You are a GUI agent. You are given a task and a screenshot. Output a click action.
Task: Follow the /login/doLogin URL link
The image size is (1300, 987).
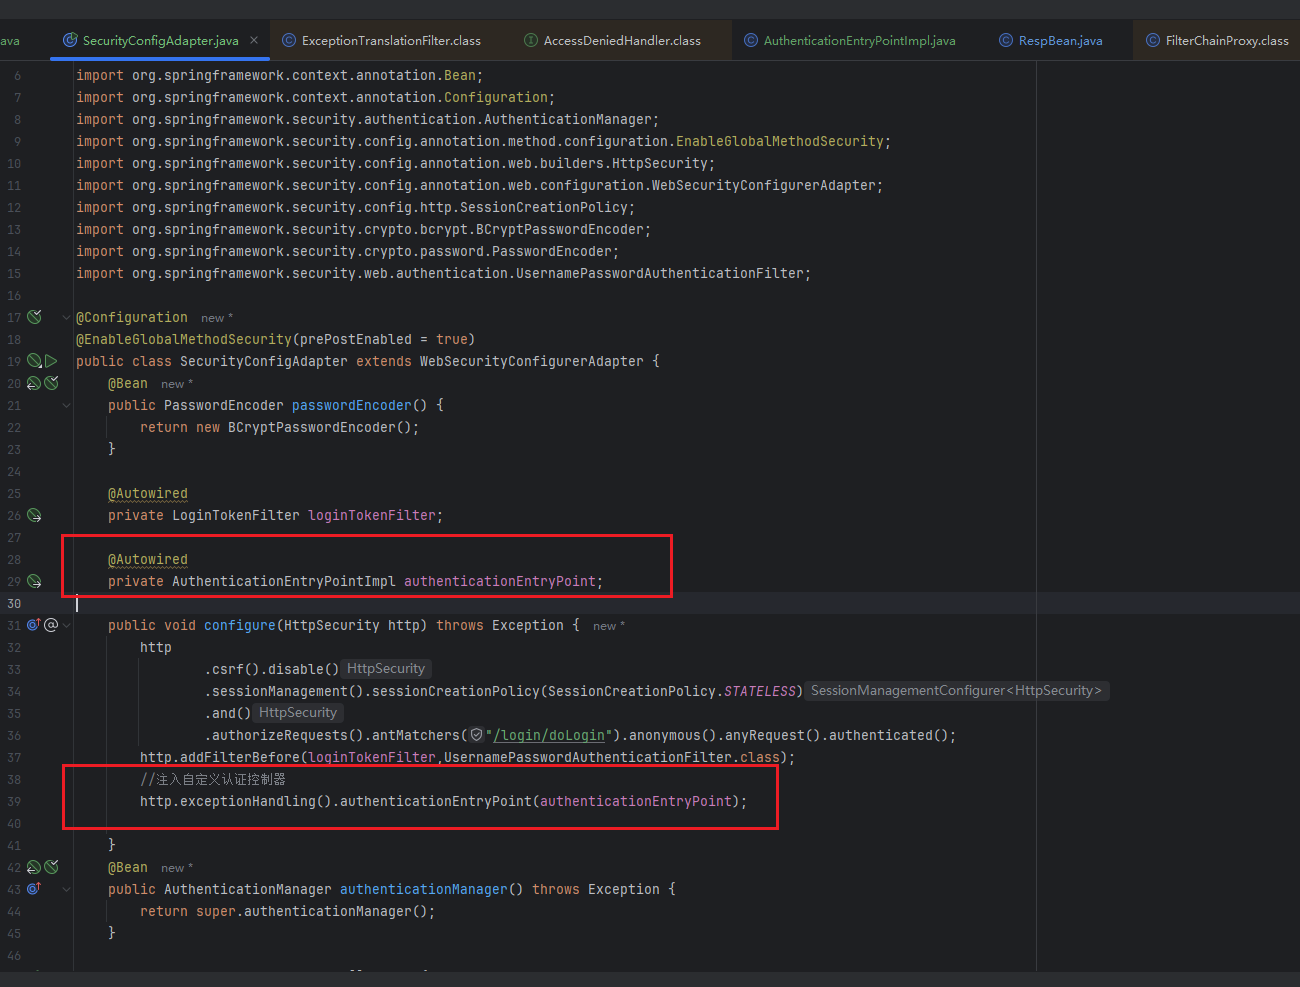point(549,735)
